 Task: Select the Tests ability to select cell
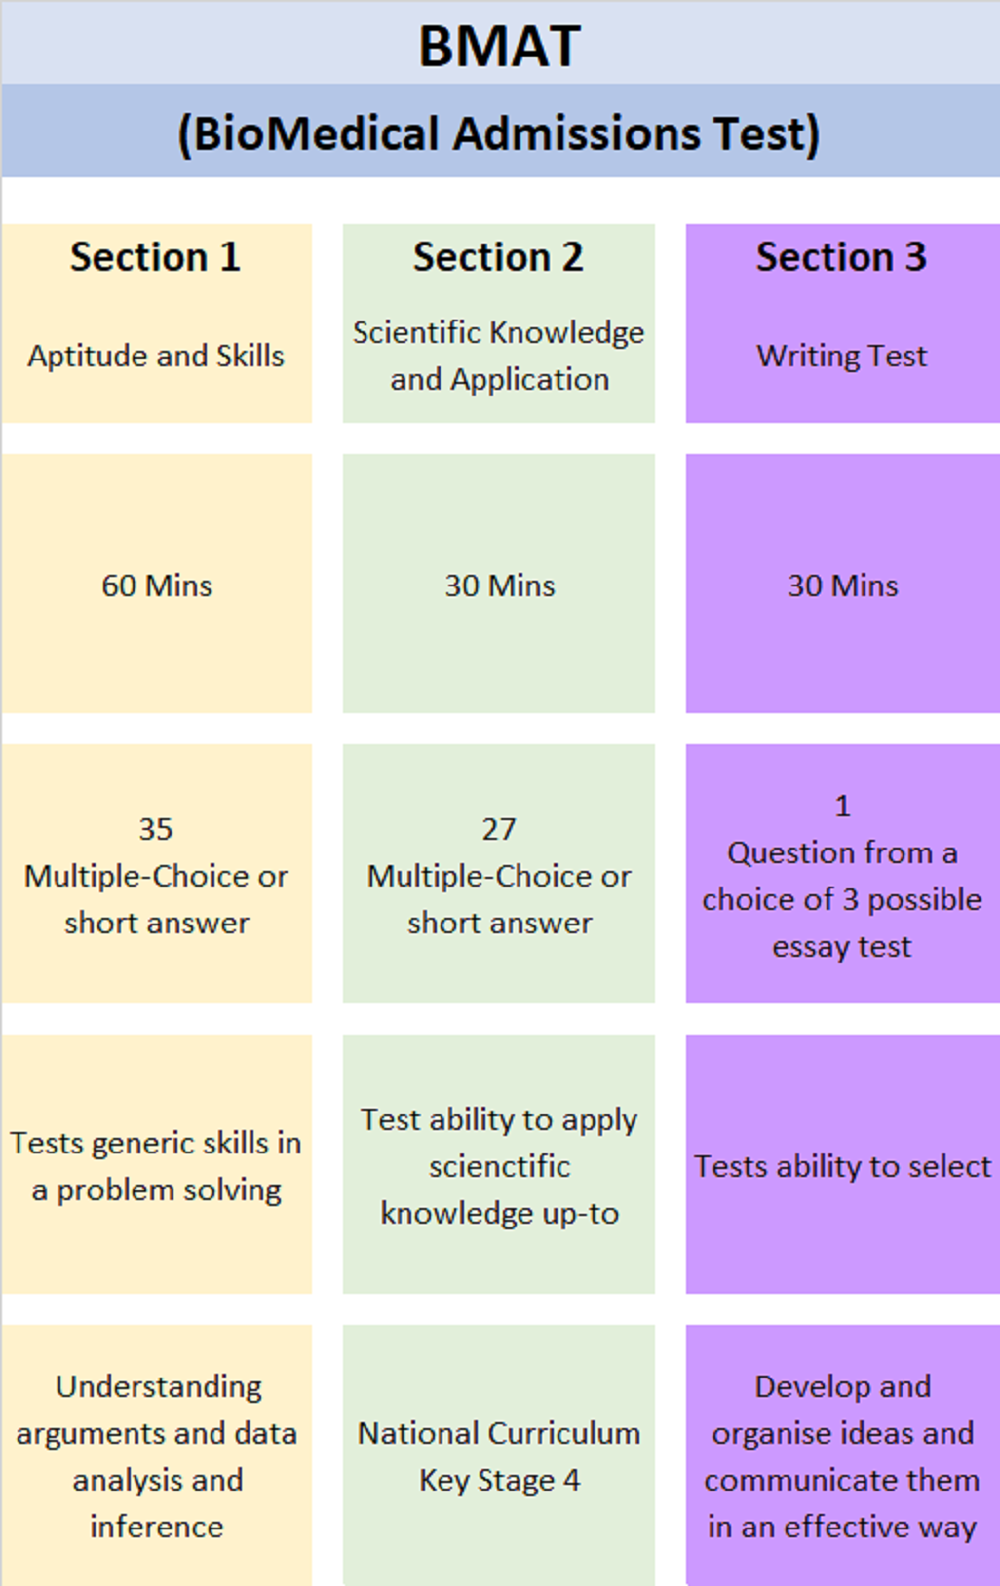tap(843, 1165)
